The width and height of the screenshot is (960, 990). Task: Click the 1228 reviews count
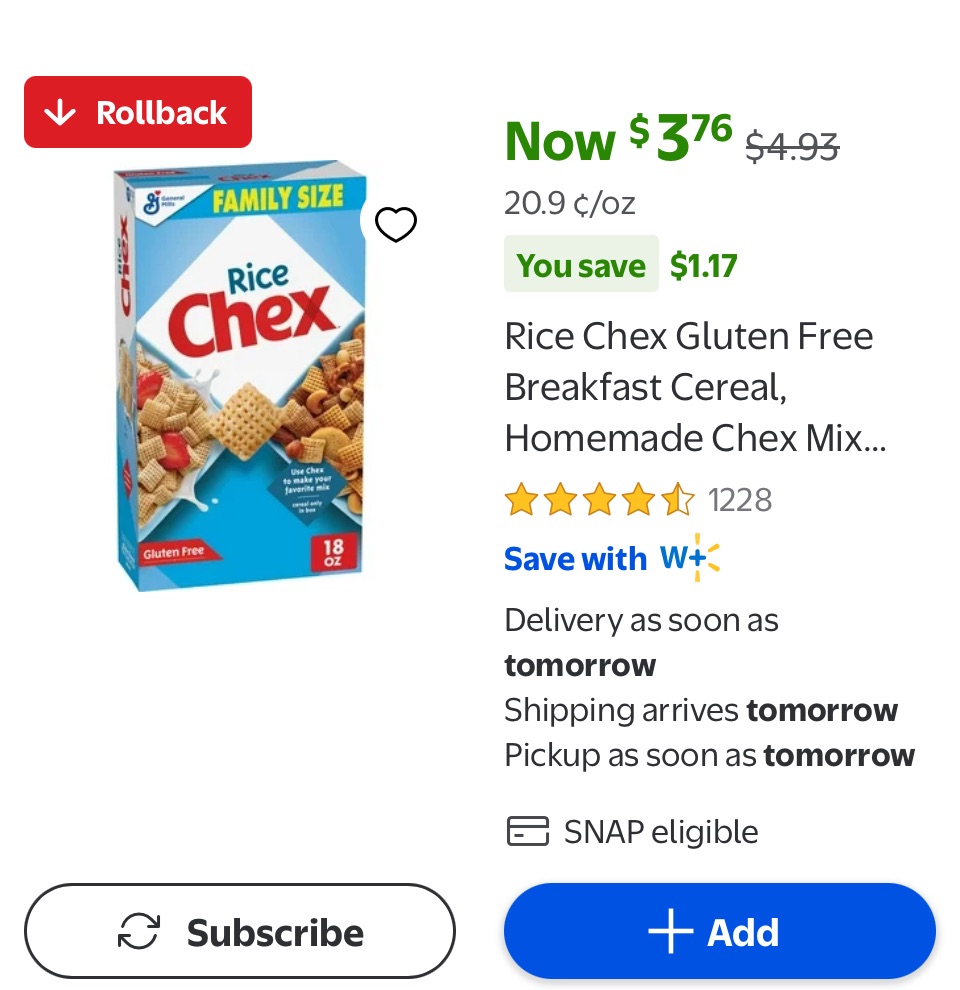click(x=740, y=500)
